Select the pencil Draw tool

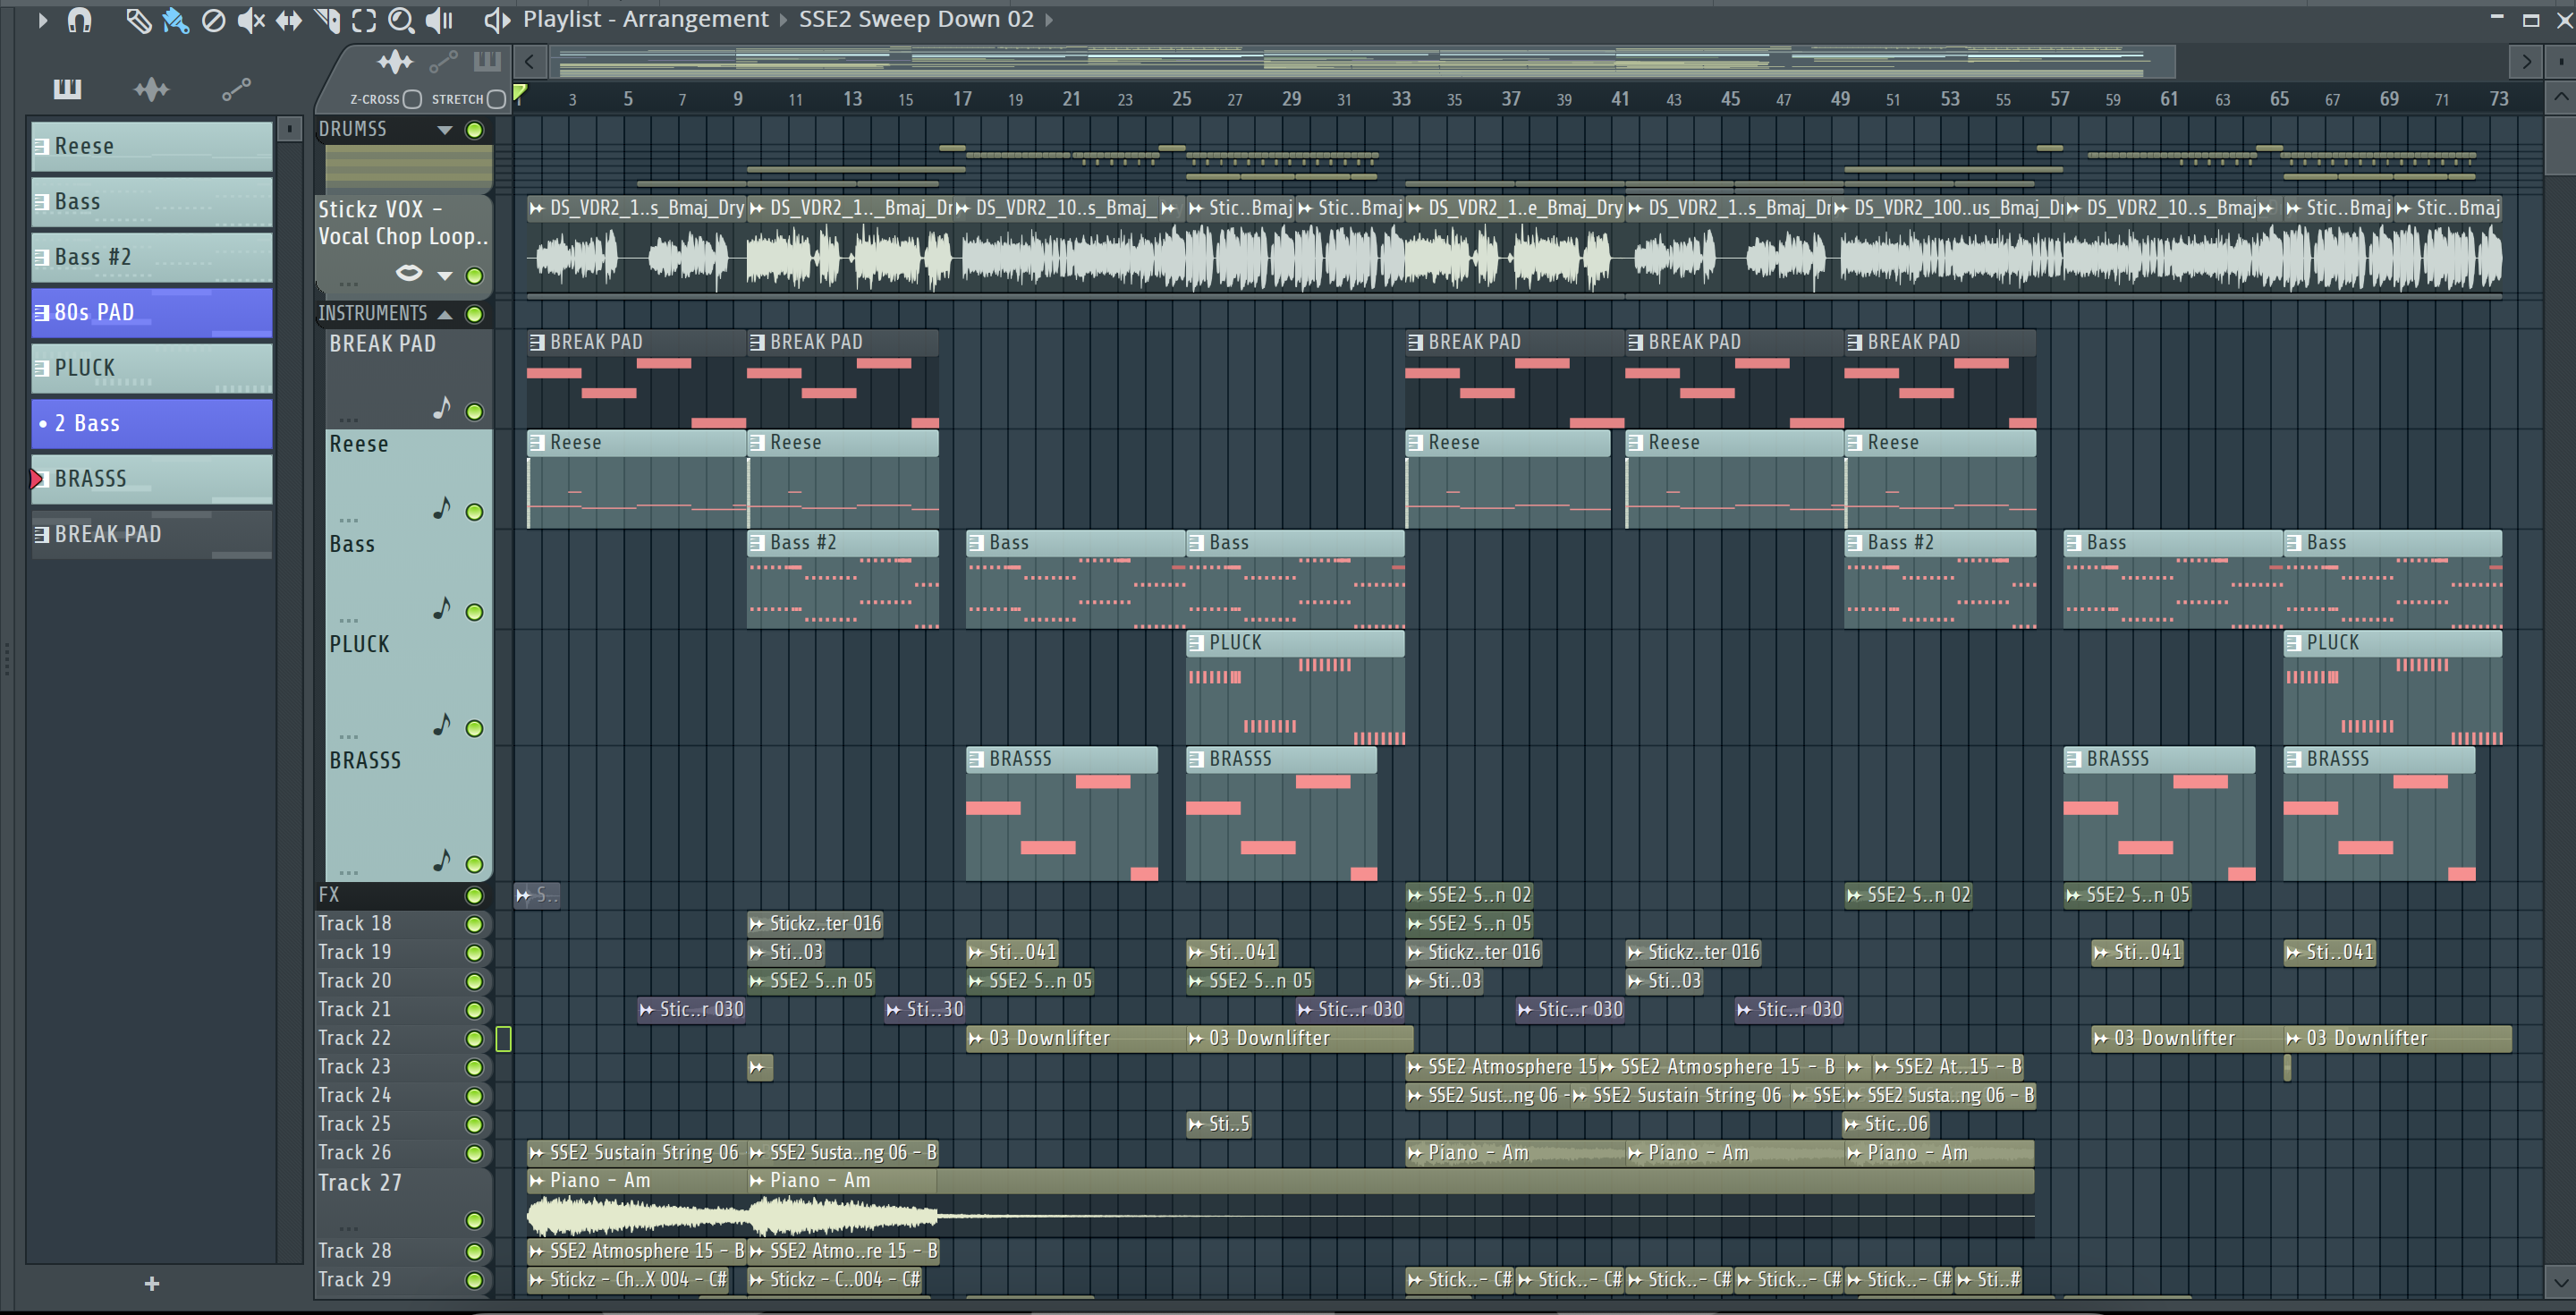138,20
